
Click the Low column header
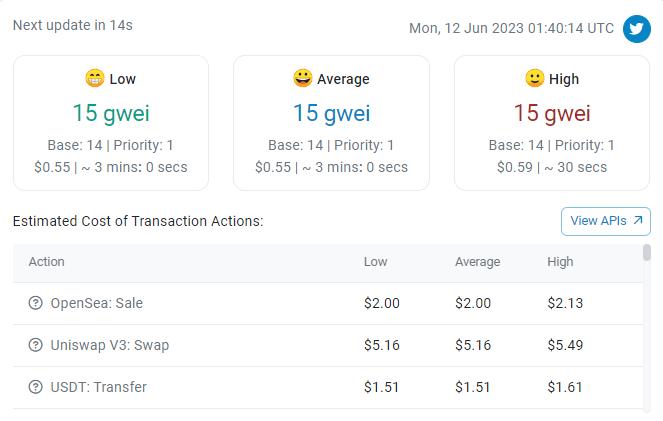tap(375, 262)
